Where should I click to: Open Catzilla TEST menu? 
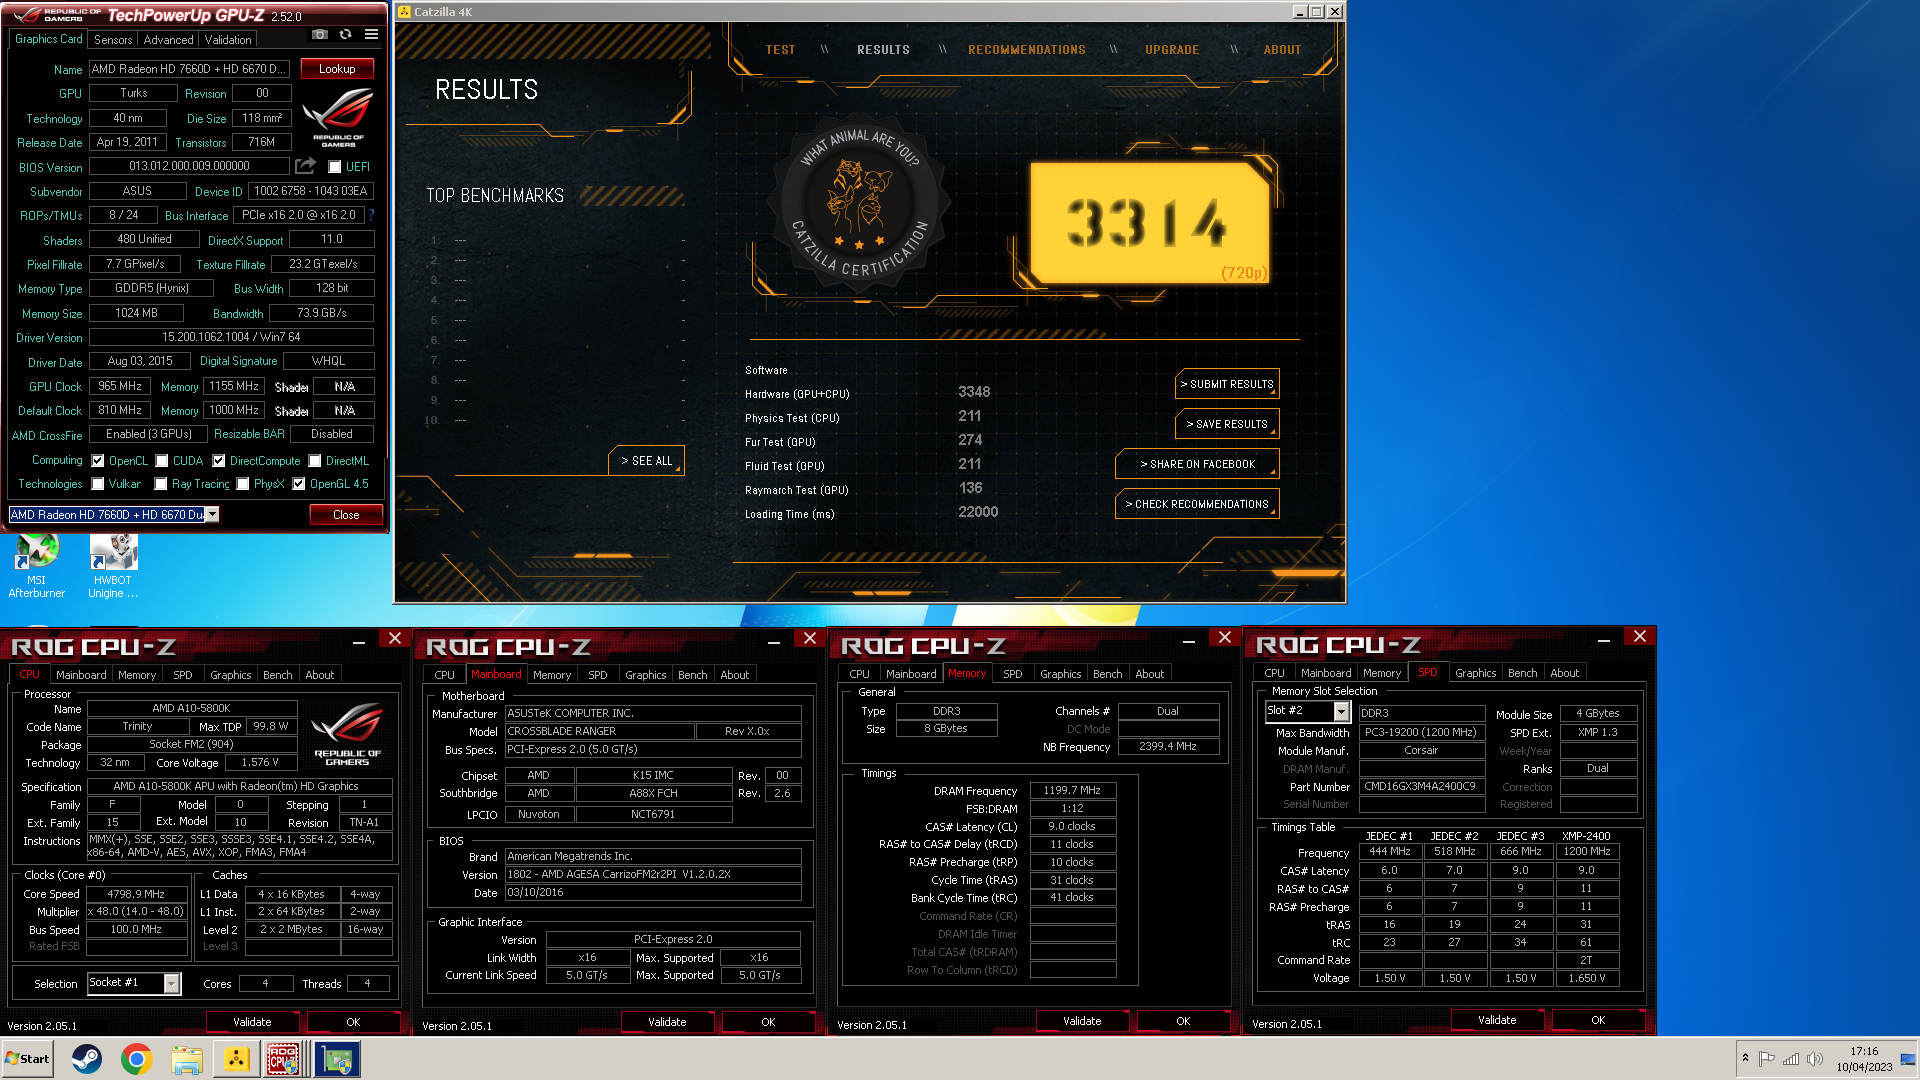point(780,50)
